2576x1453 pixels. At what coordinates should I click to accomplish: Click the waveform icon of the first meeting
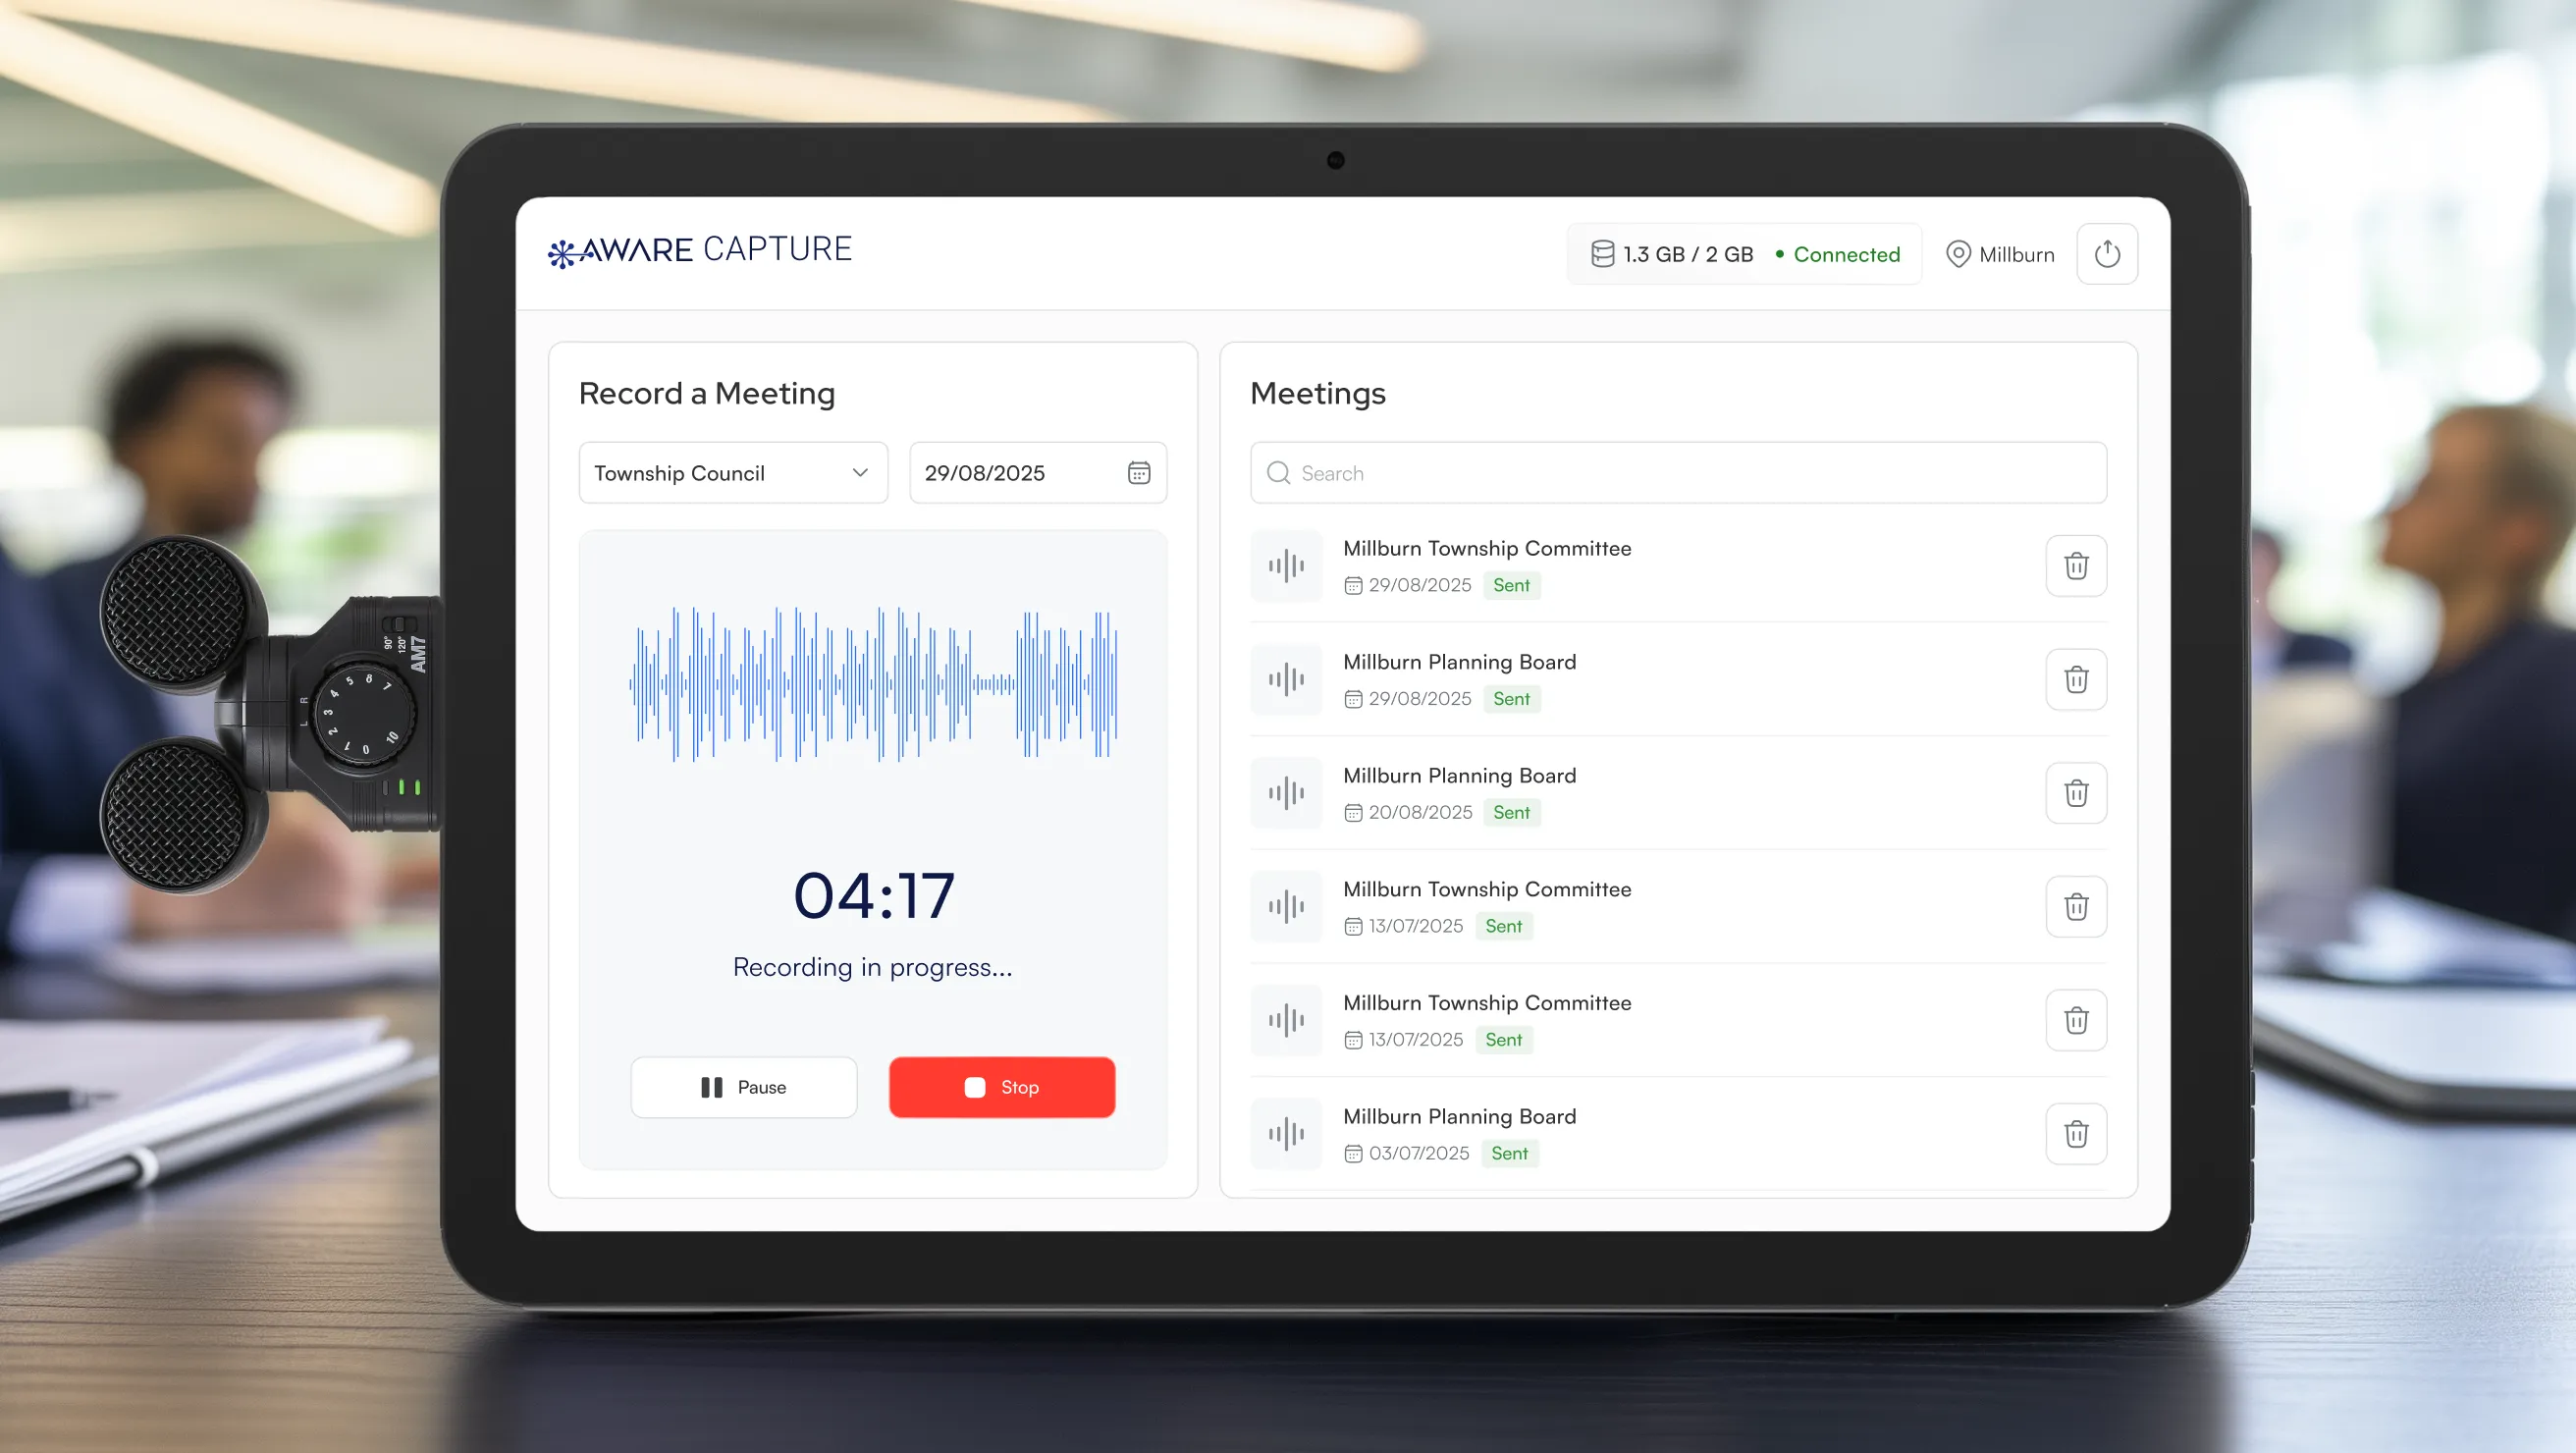(1286, 566)
